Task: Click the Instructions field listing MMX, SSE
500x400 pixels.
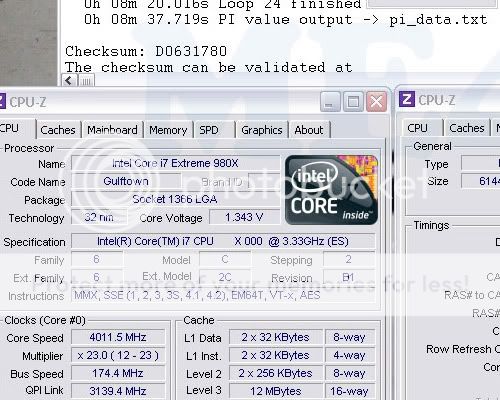Action: (x=223, y=295)
